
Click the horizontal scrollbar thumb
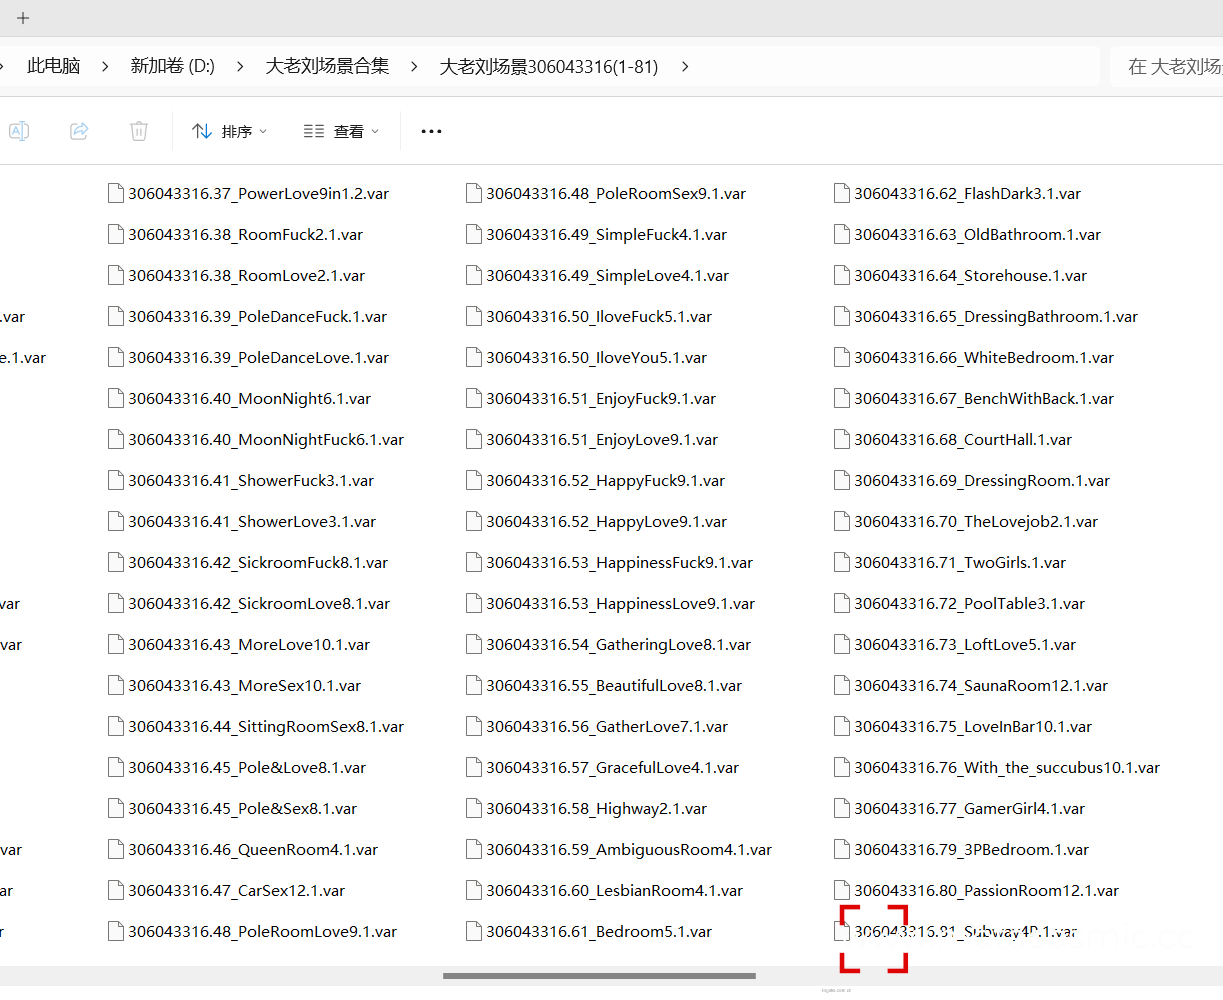[x=599, y=976]
